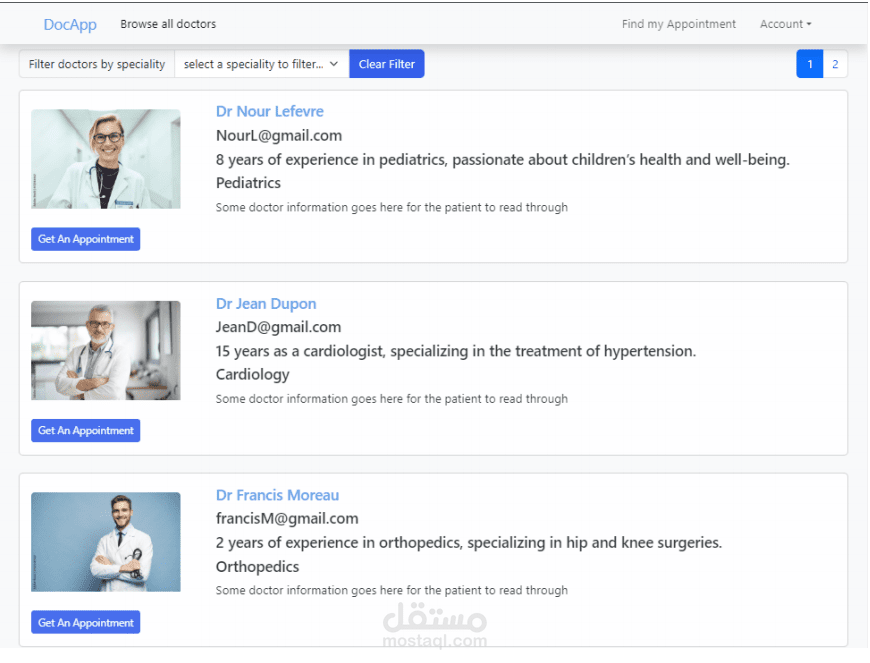
Task: Open the speciality filter dropdown
Action: tap(261, 64)
